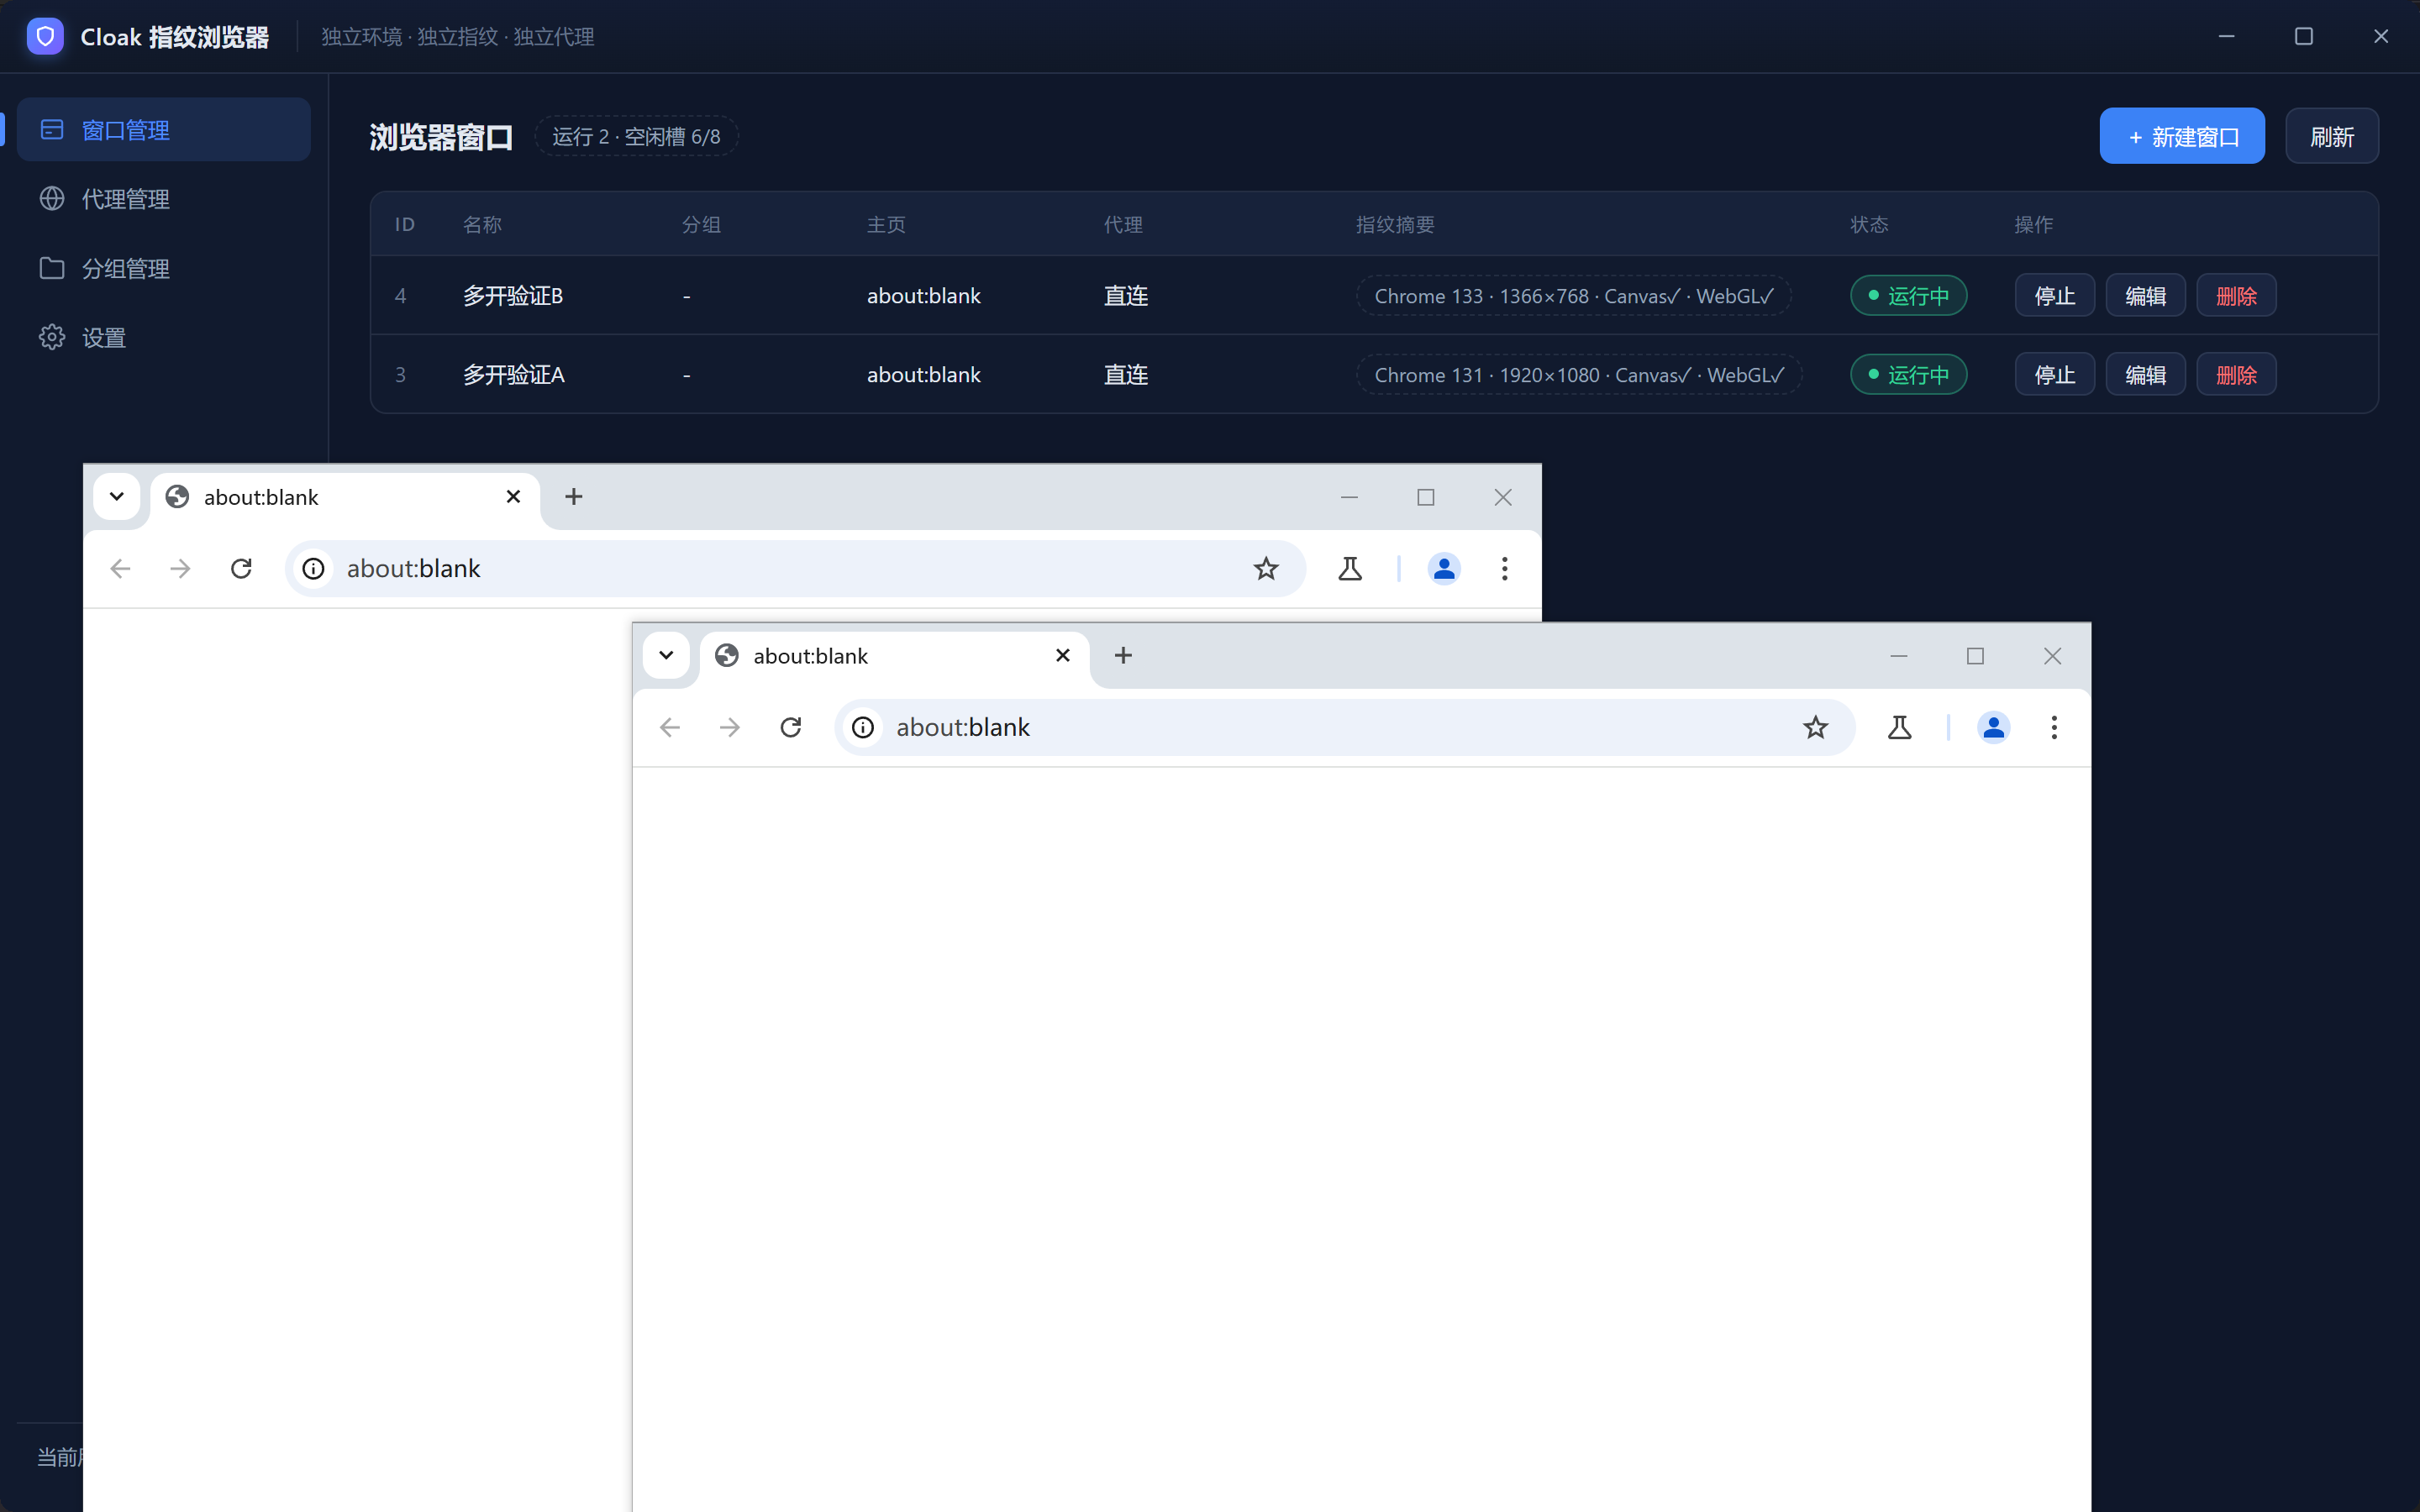Click the 新建窗口 button
The width and height of the screenshot is (2420, 1512).
click(2182, 136)
